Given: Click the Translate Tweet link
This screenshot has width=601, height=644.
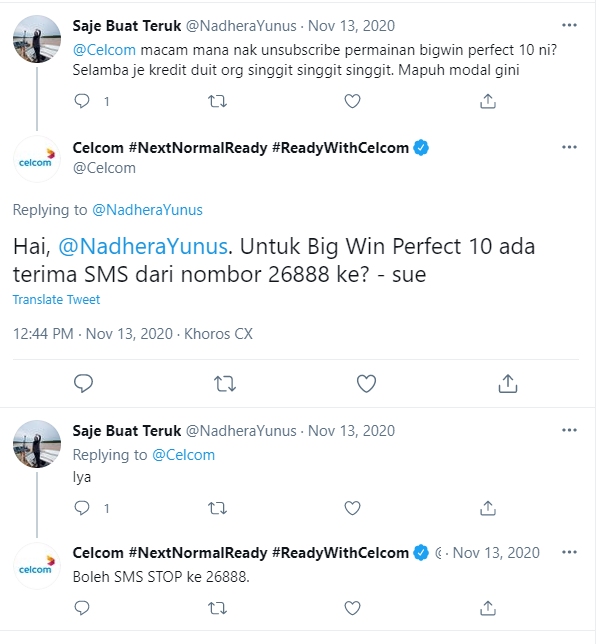Looking at the screenshot, I should coord(56,300).
